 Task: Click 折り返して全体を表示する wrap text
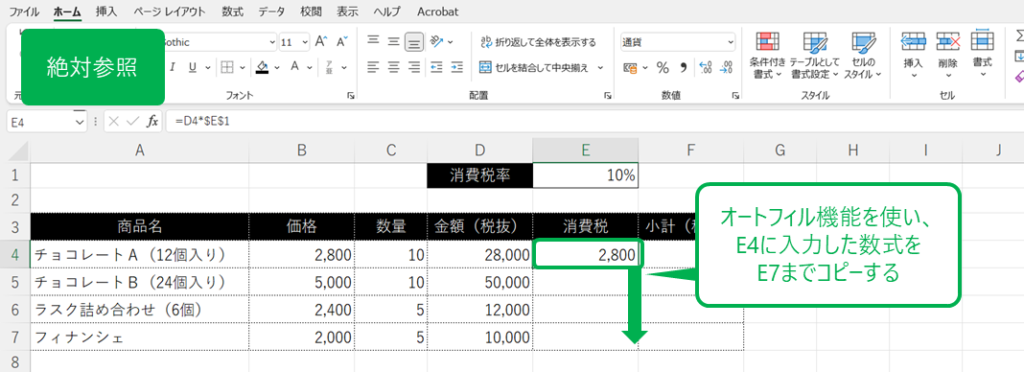pos(538,42)
